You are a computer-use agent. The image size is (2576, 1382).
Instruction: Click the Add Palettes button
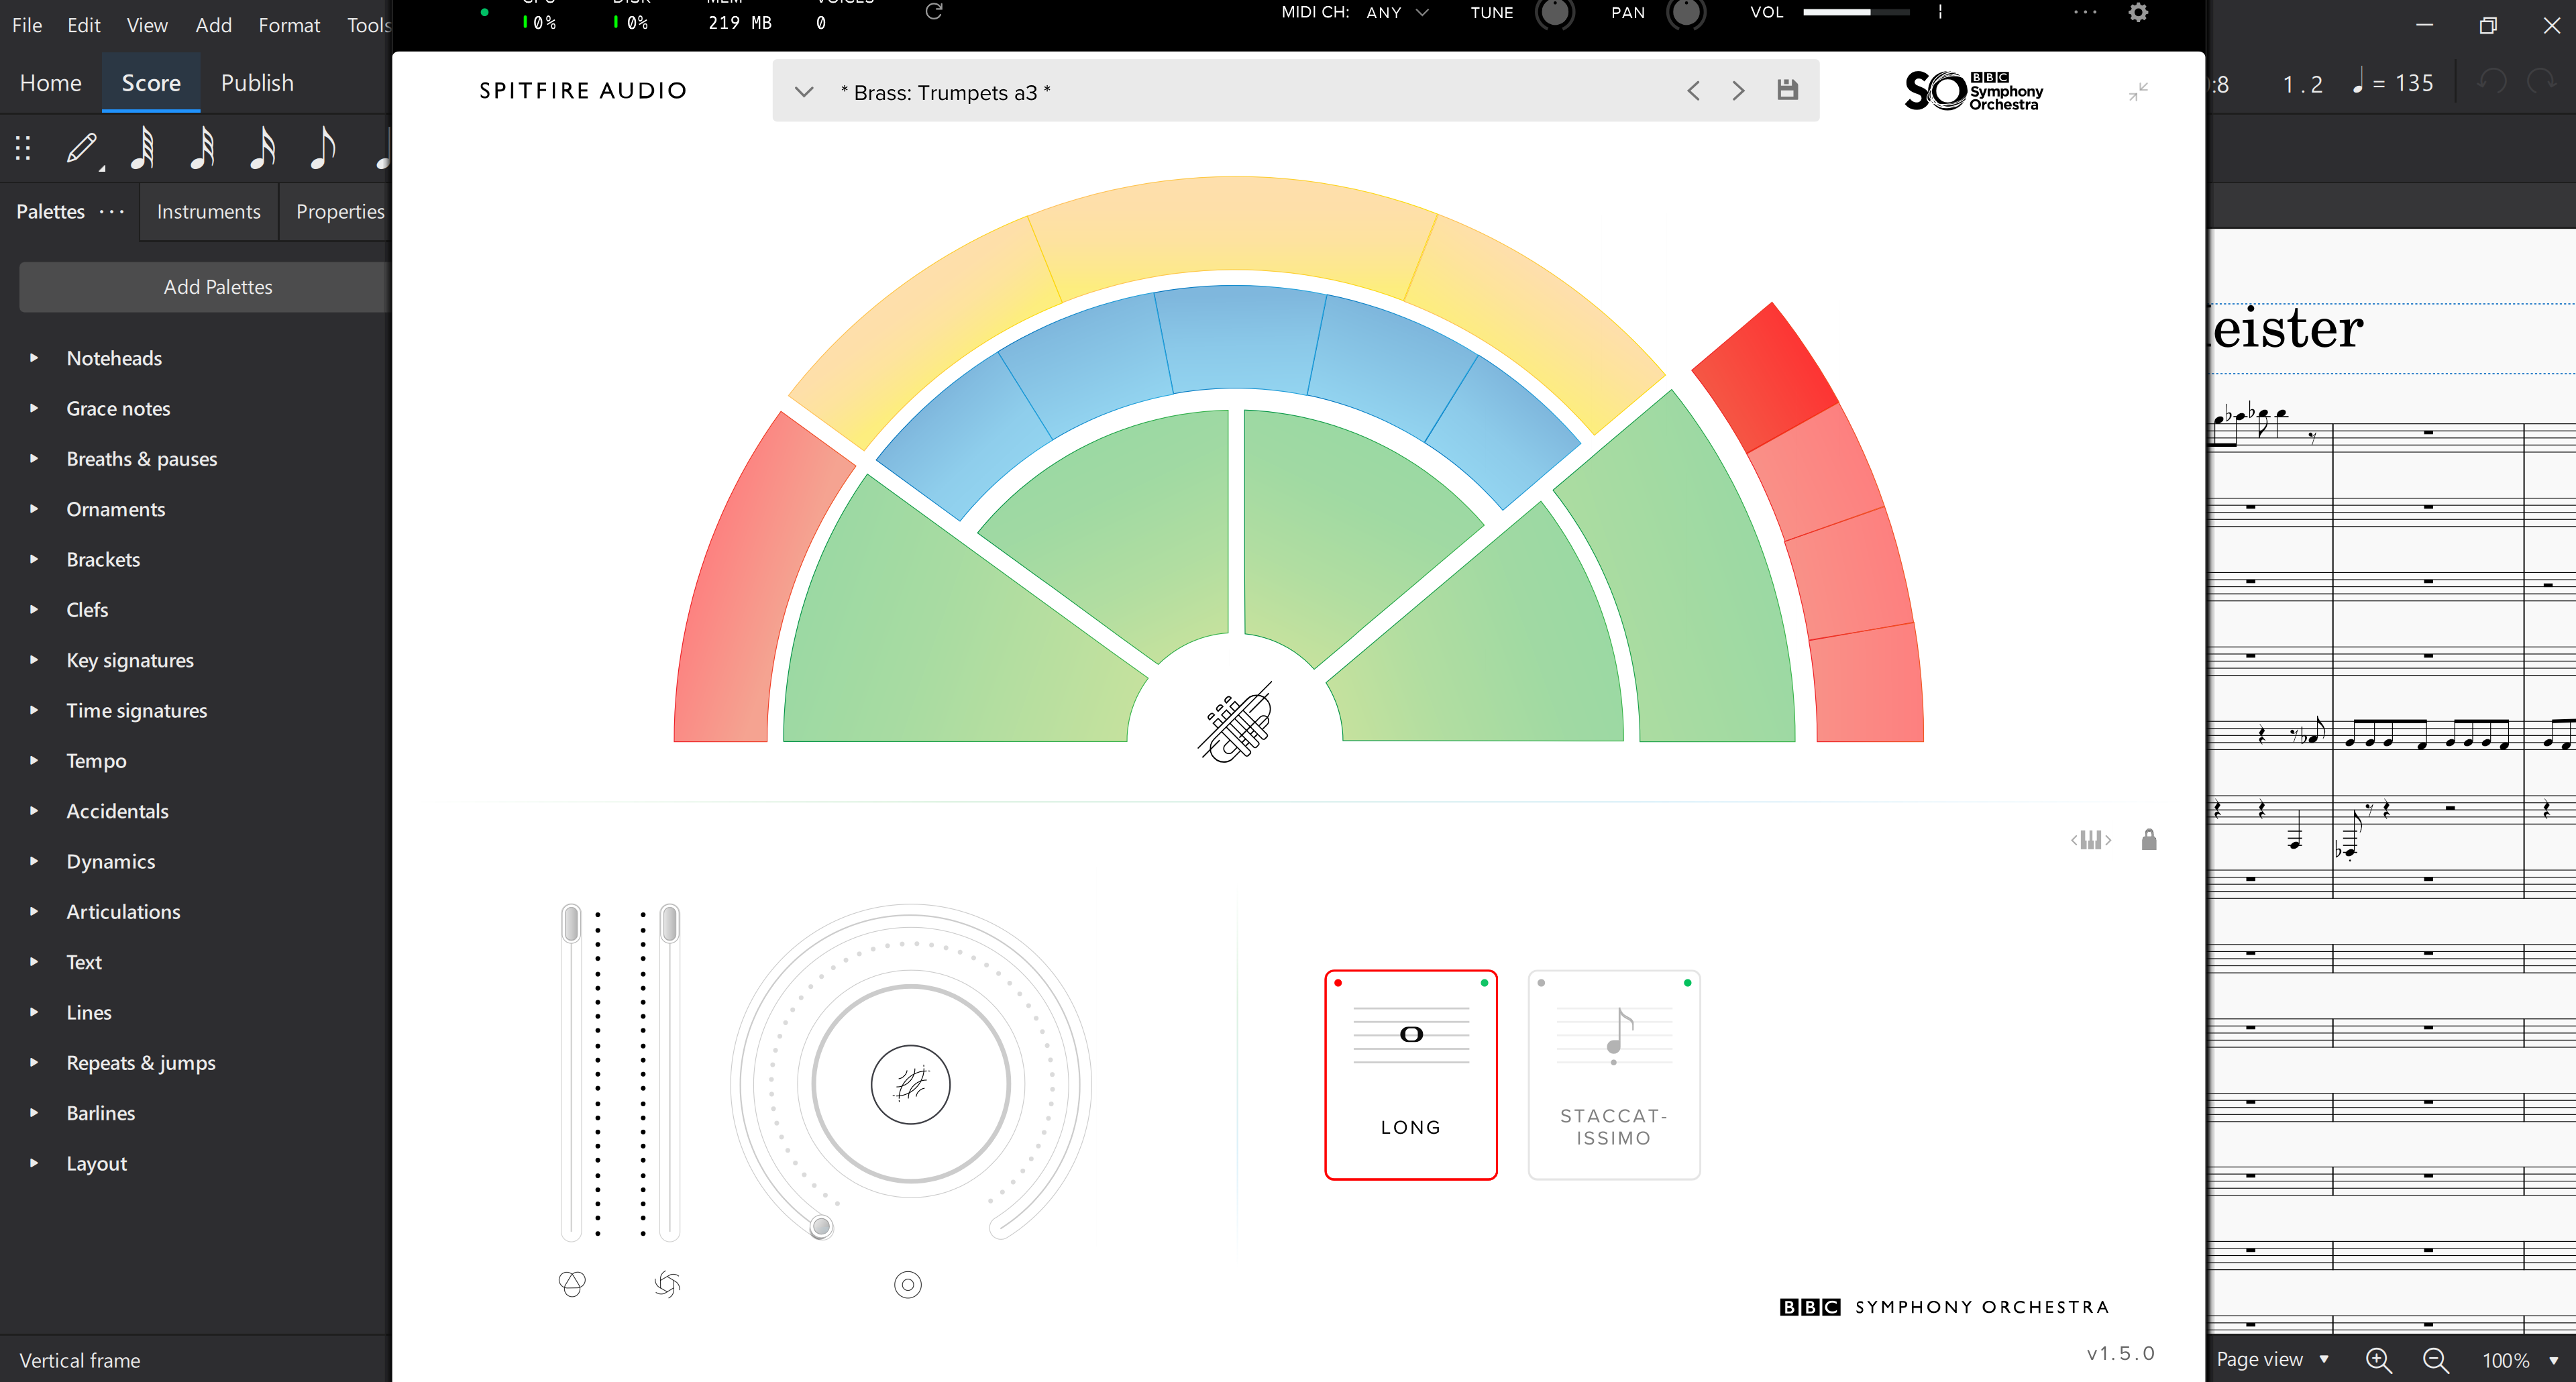click(x=217, y=287)
